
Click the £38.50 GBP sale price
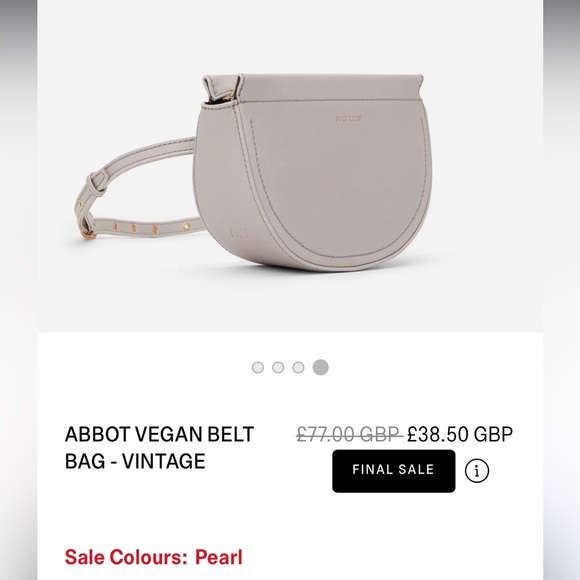[460, 434]
